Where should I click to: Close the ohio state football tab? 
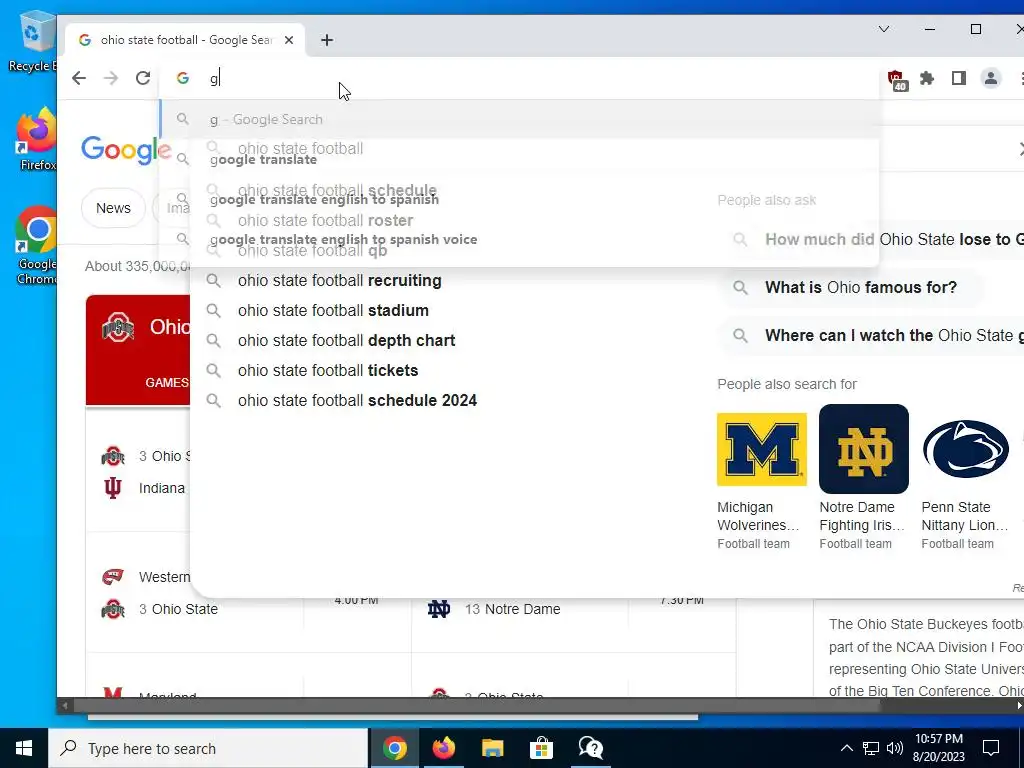289,40
